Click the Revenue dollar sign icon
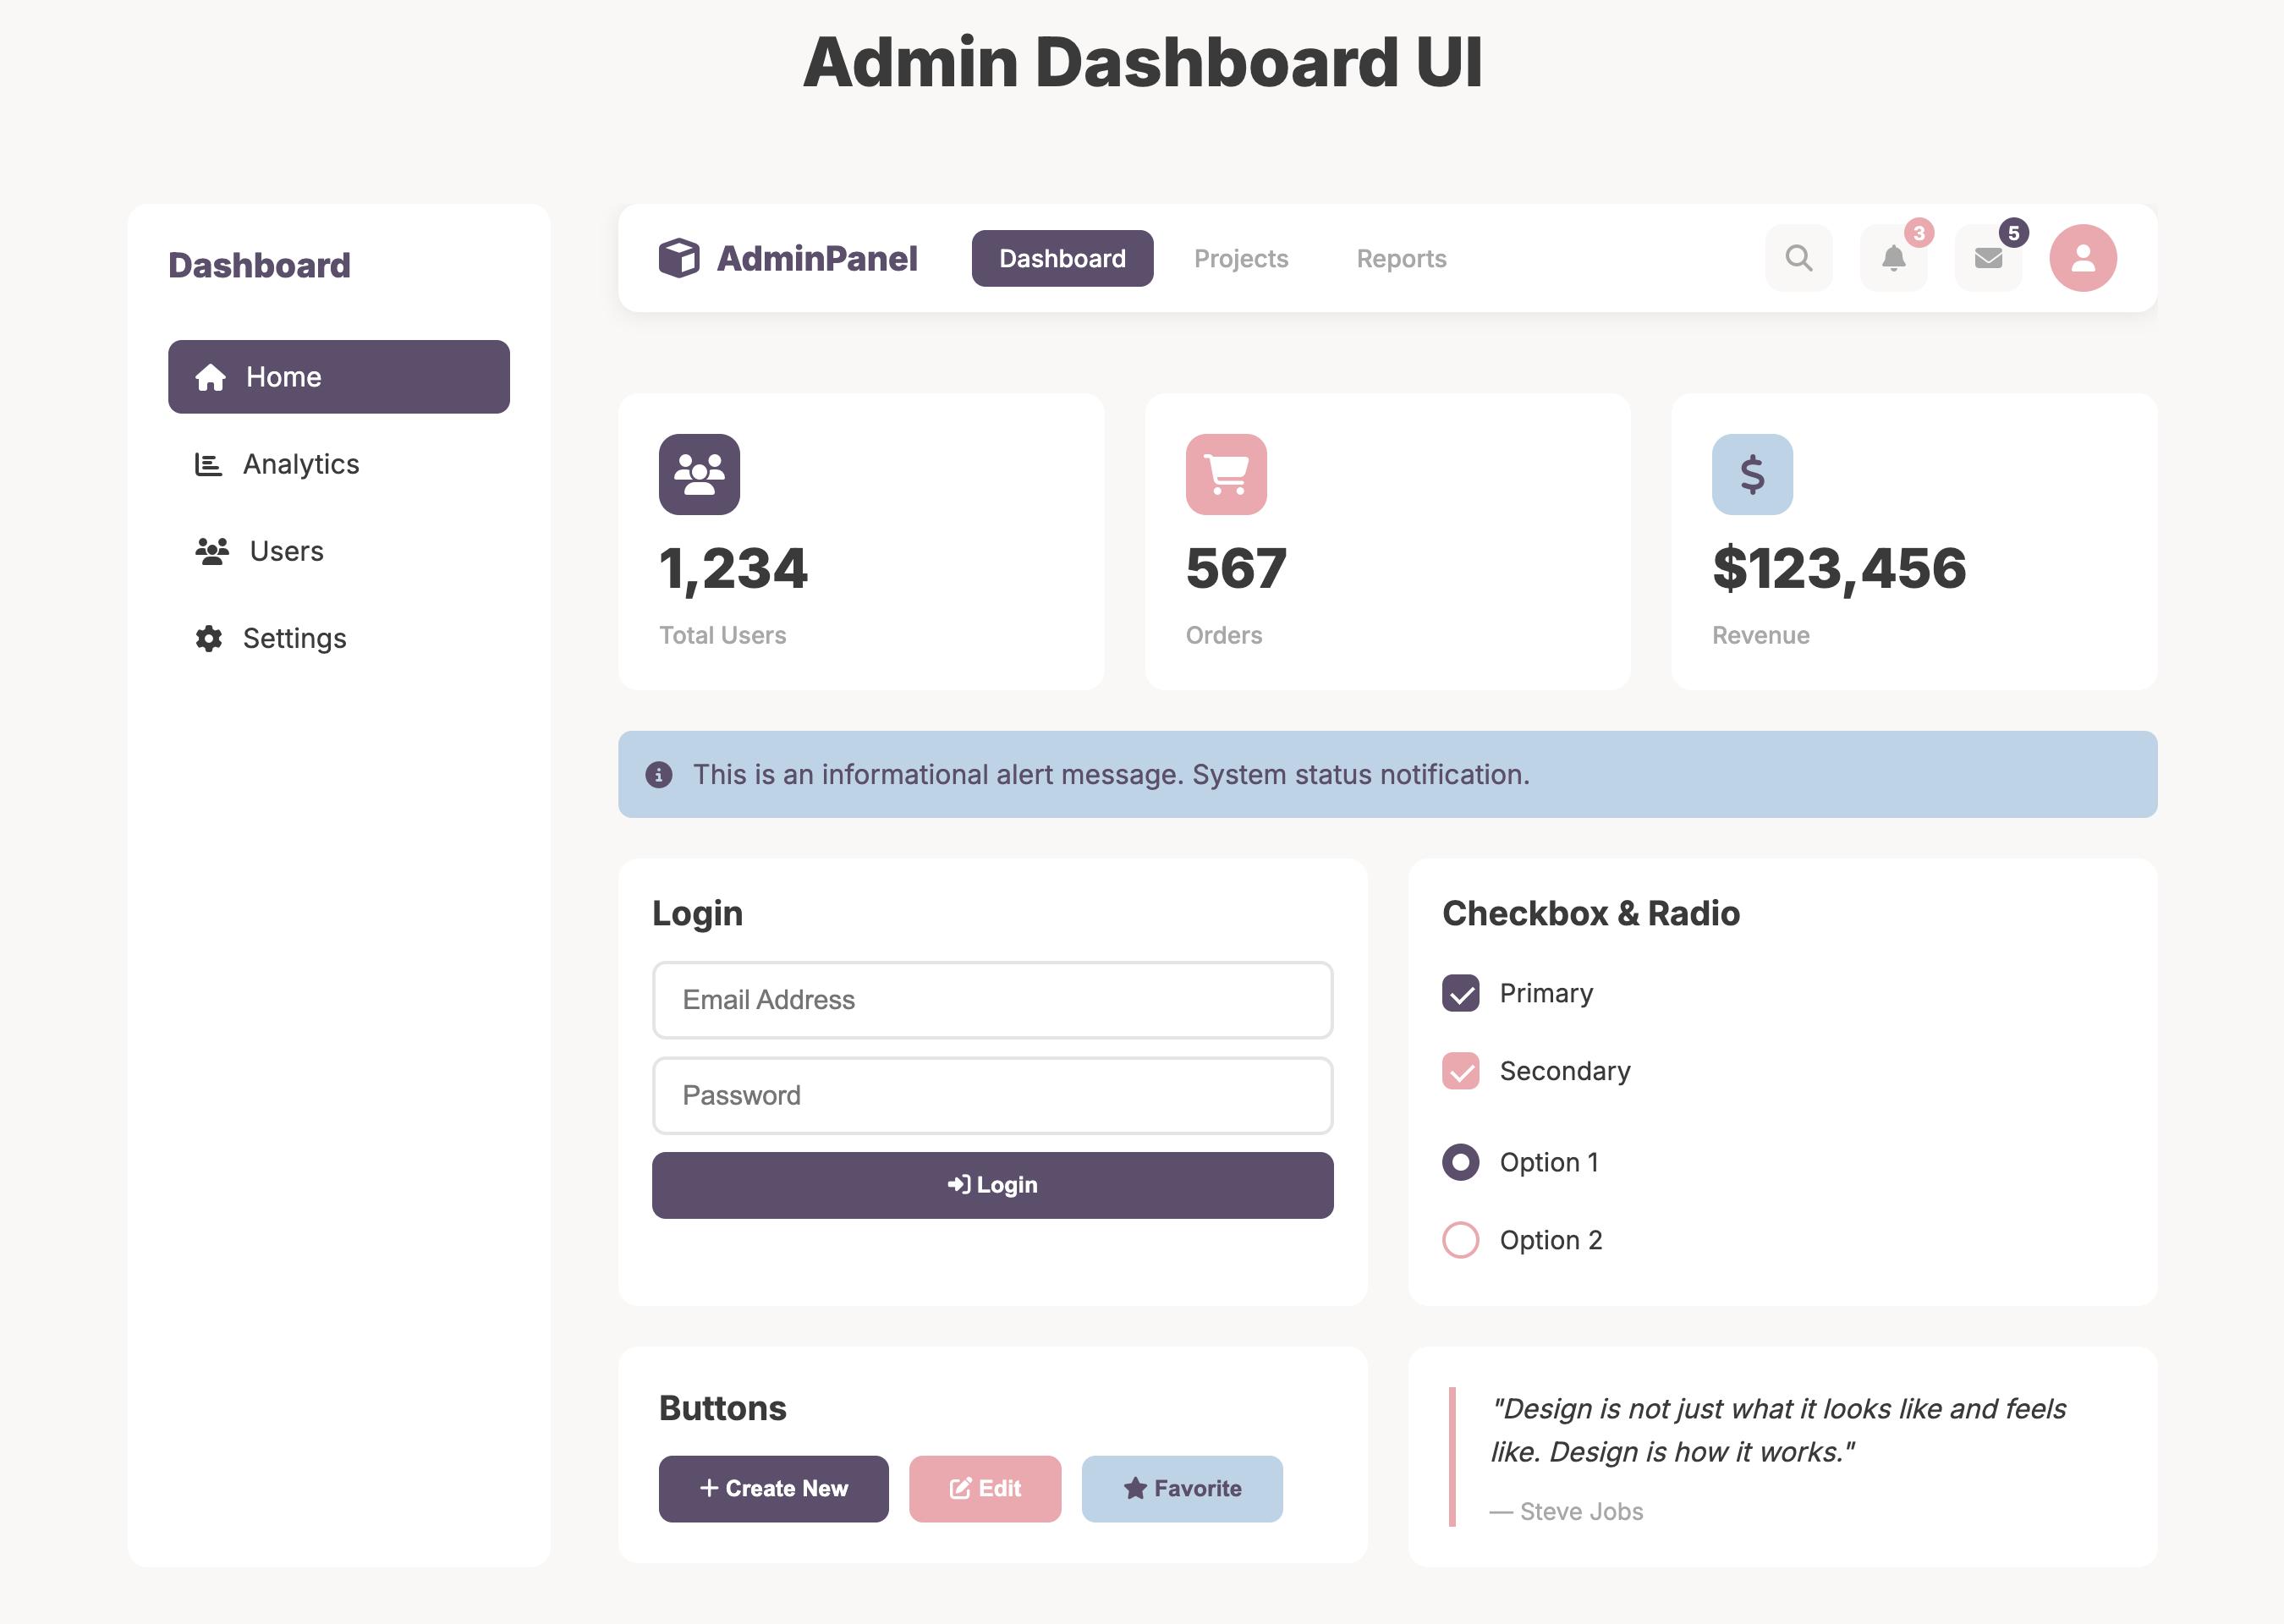Image resolution: width=2284 pixels, height=1624 pixels. [1752, 474]
